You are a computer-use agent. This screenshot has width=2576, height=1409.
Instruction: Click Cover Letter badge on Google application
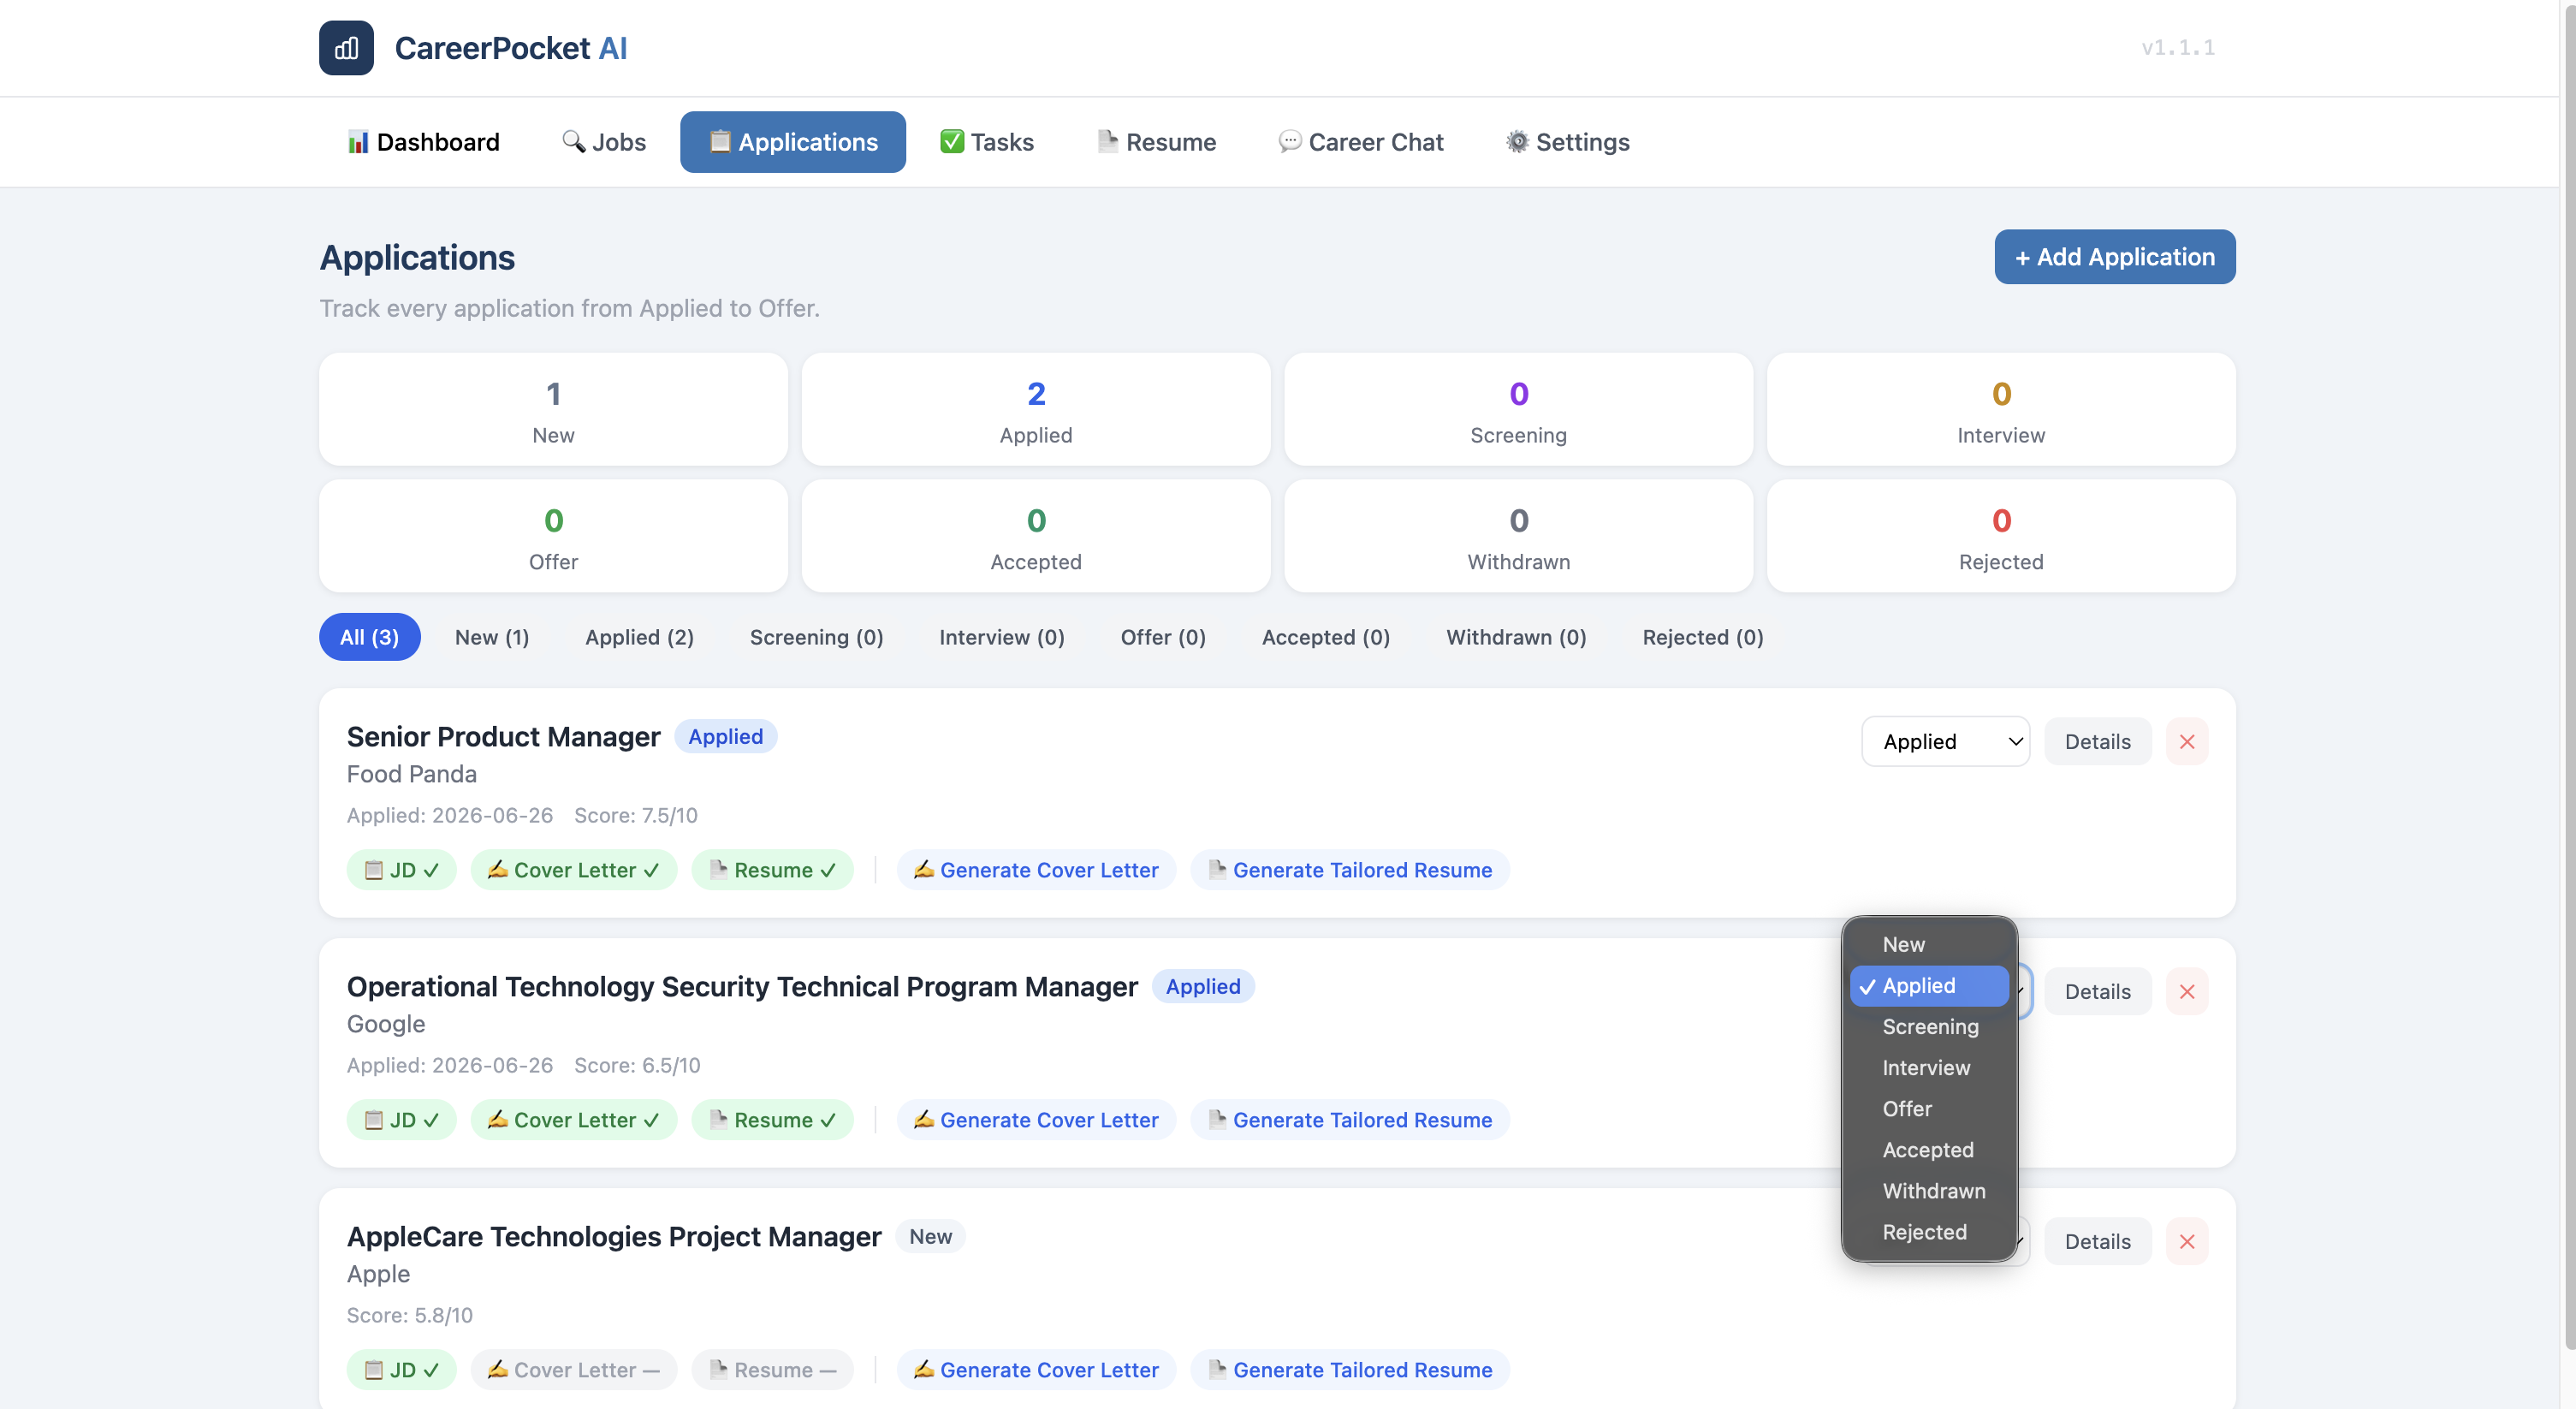(x=573, y=1120)
